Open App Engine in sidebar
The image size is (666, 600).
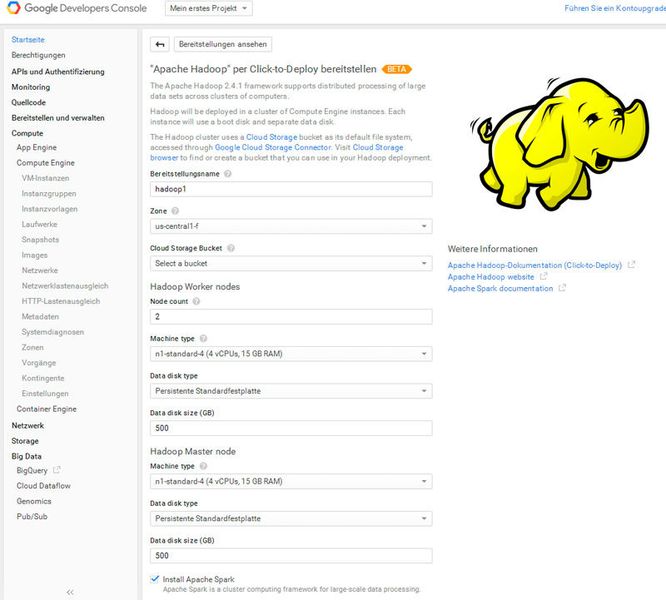pos(37,147)
